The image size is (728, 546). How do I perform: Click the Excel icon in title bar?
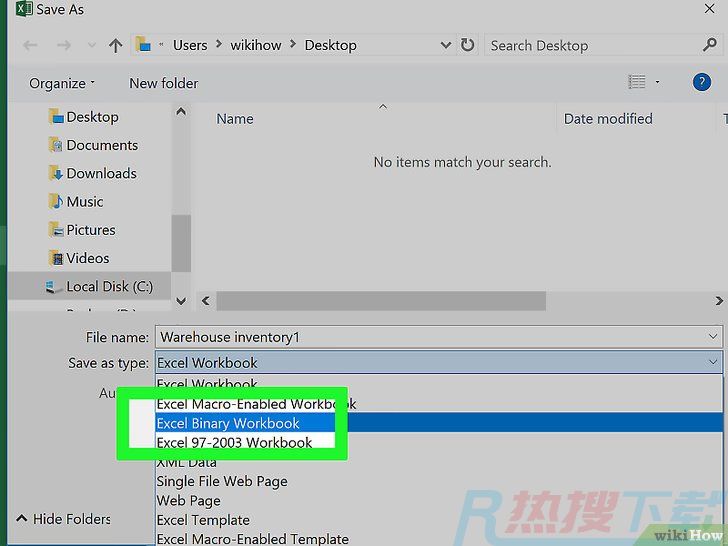coord(24,9)
